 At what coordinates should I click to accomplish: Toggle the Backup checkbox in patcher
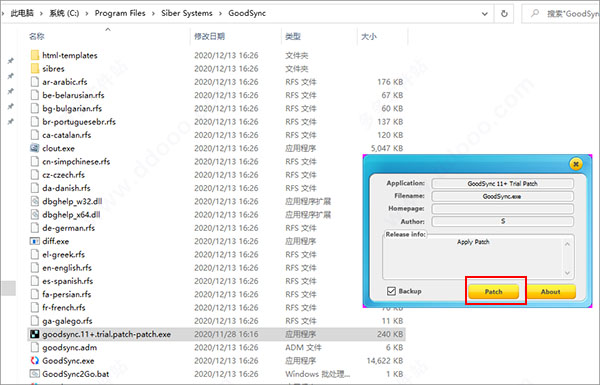391,291
